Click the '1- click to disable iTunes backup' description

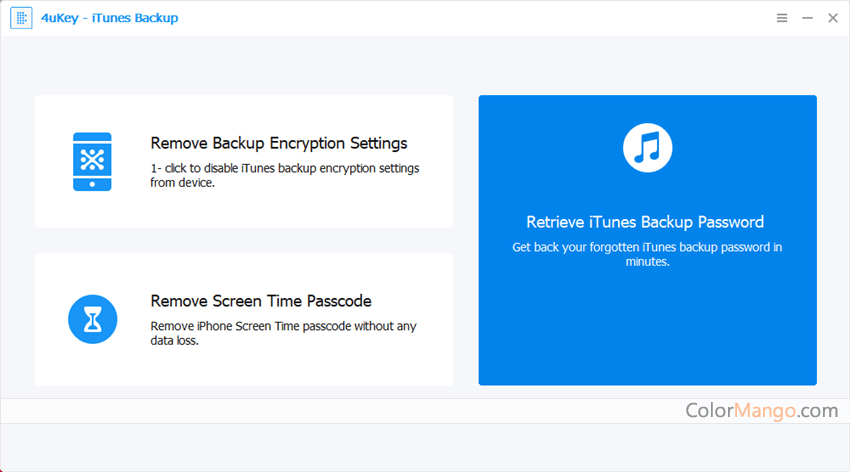click(x=285, y=176)
